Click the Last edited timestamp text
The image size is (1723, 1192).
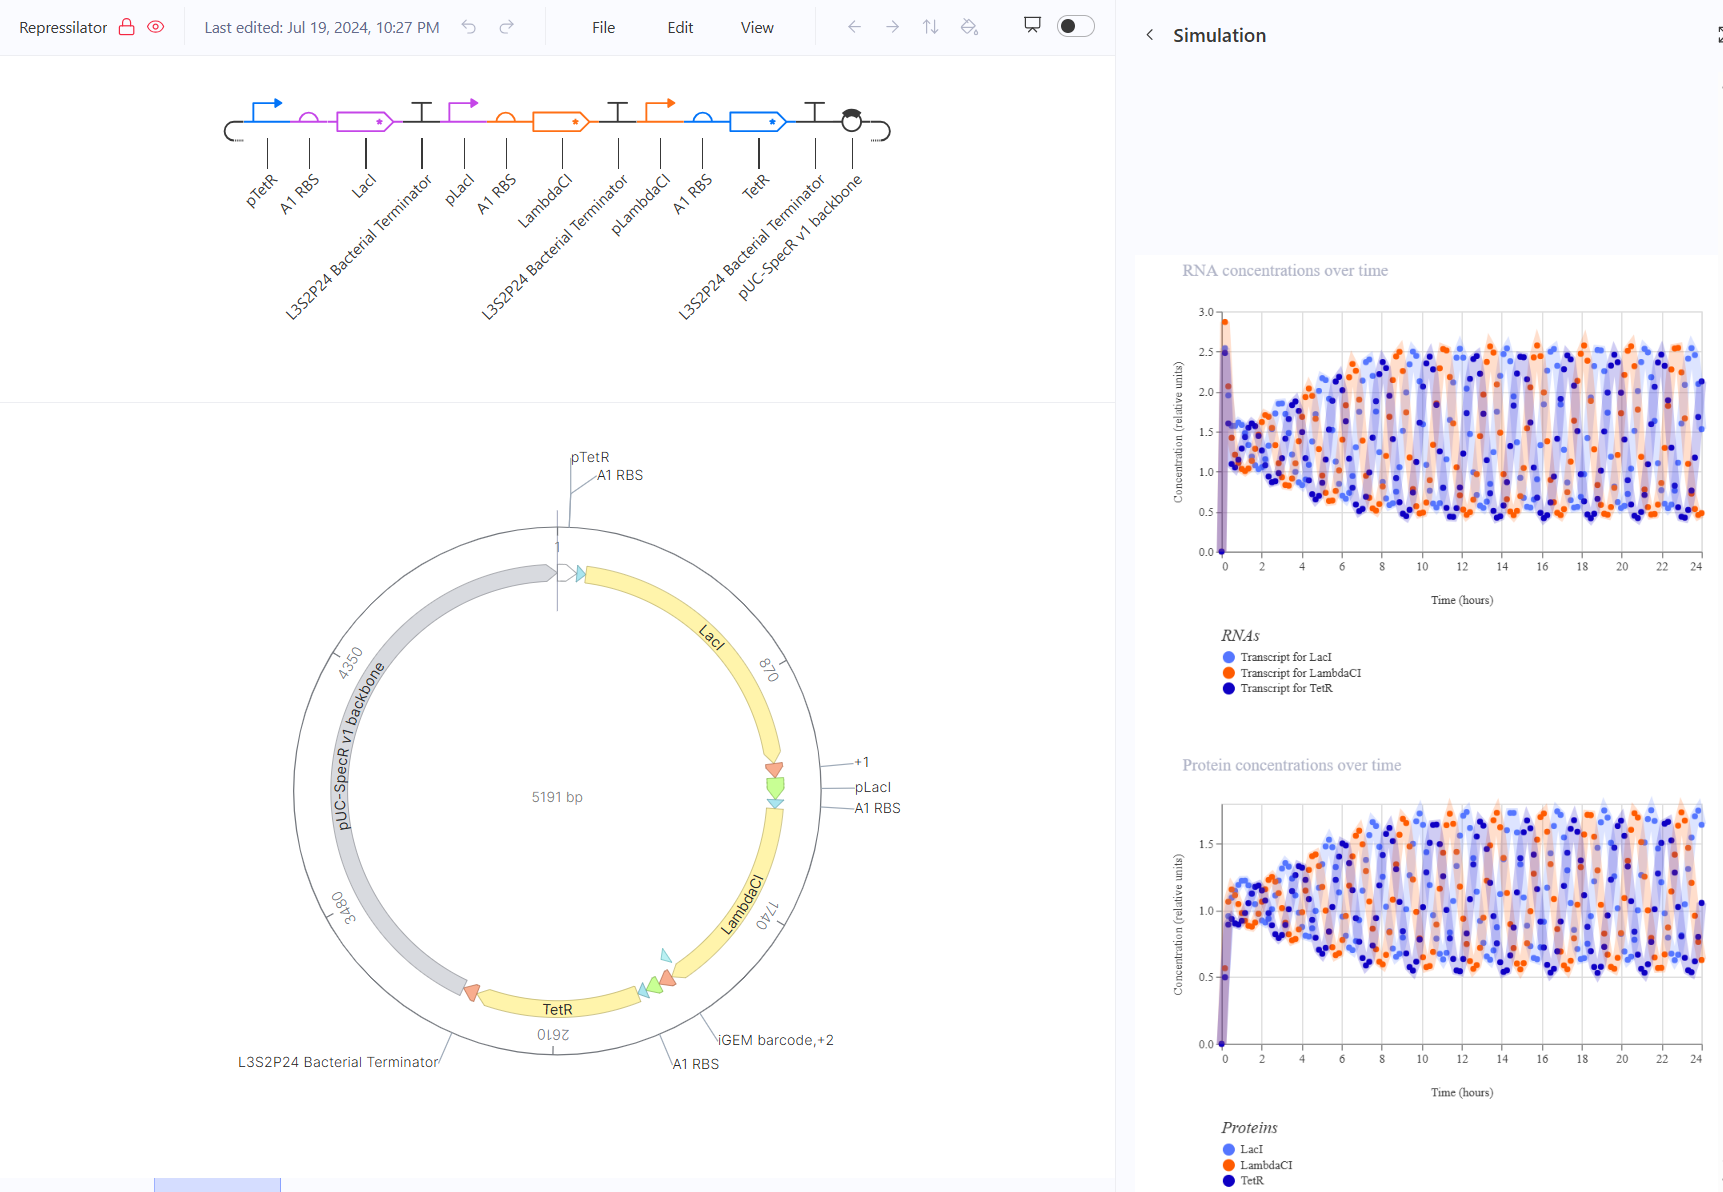pyautogui.click(x=322, y=28)
